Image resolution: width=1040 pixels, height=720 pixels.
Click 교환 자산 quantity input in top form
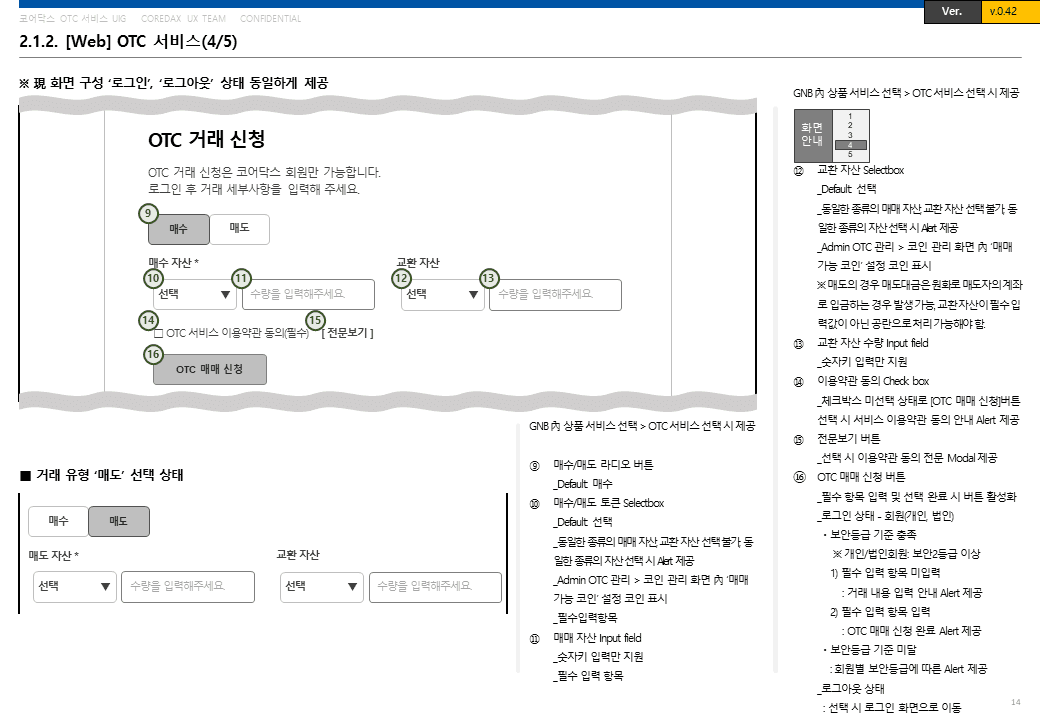click(x=555, y=294)
